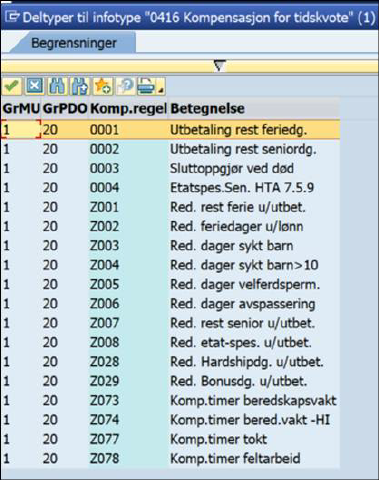Click rule code Z078
The image size is (379, 480).
104,458
